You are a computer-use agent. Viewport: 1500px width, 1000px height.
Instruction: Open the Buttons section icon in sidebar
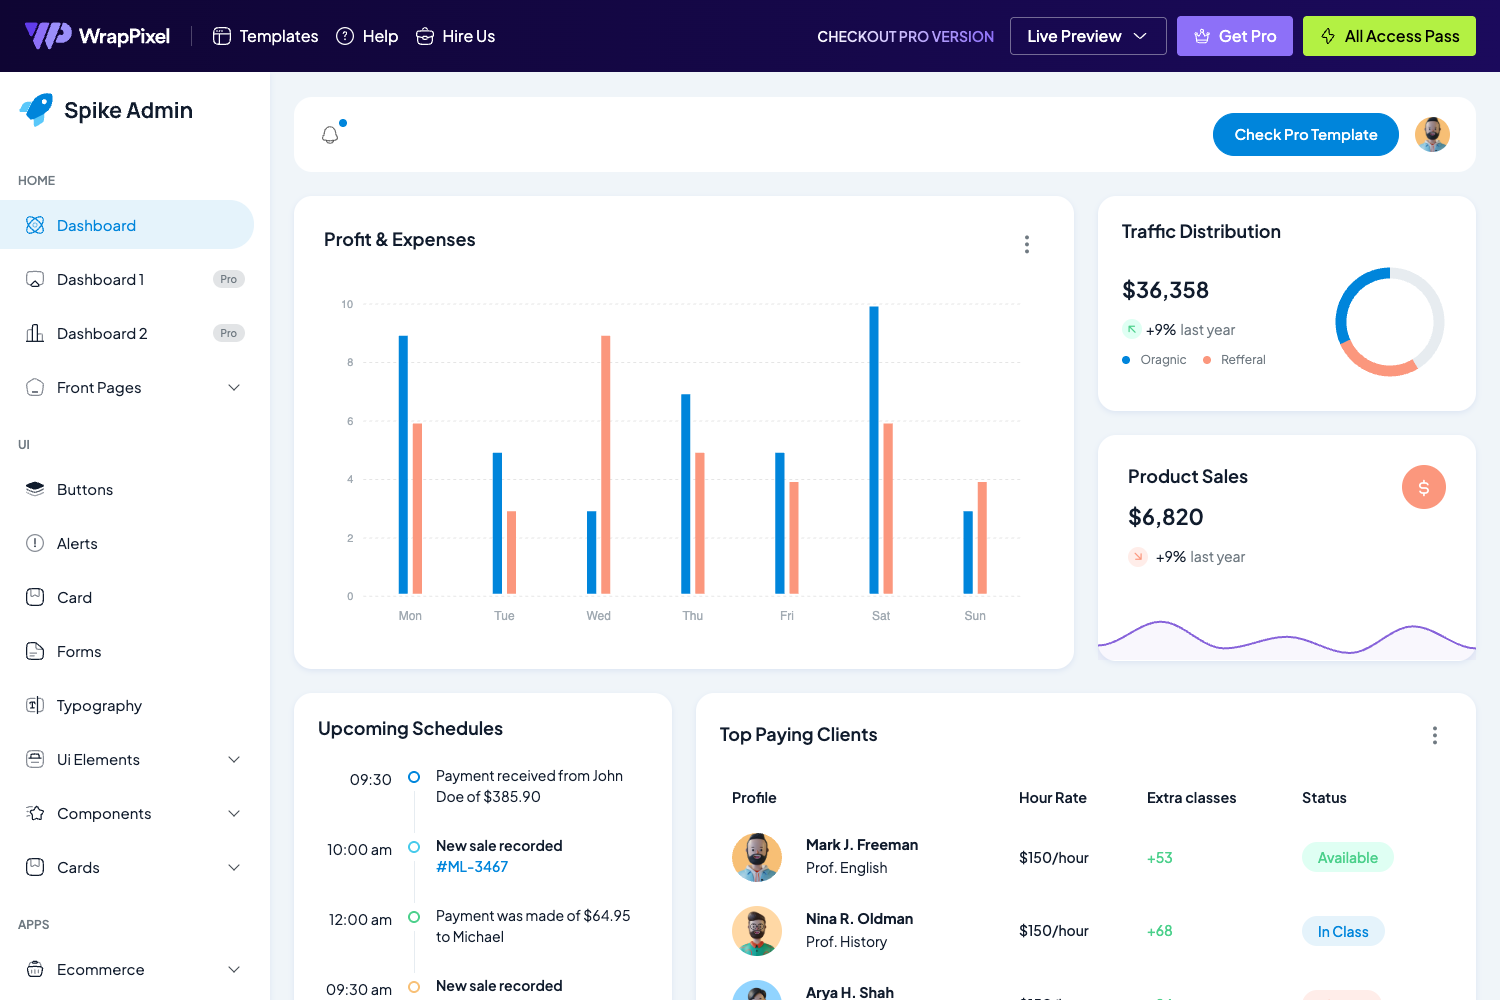34,489
